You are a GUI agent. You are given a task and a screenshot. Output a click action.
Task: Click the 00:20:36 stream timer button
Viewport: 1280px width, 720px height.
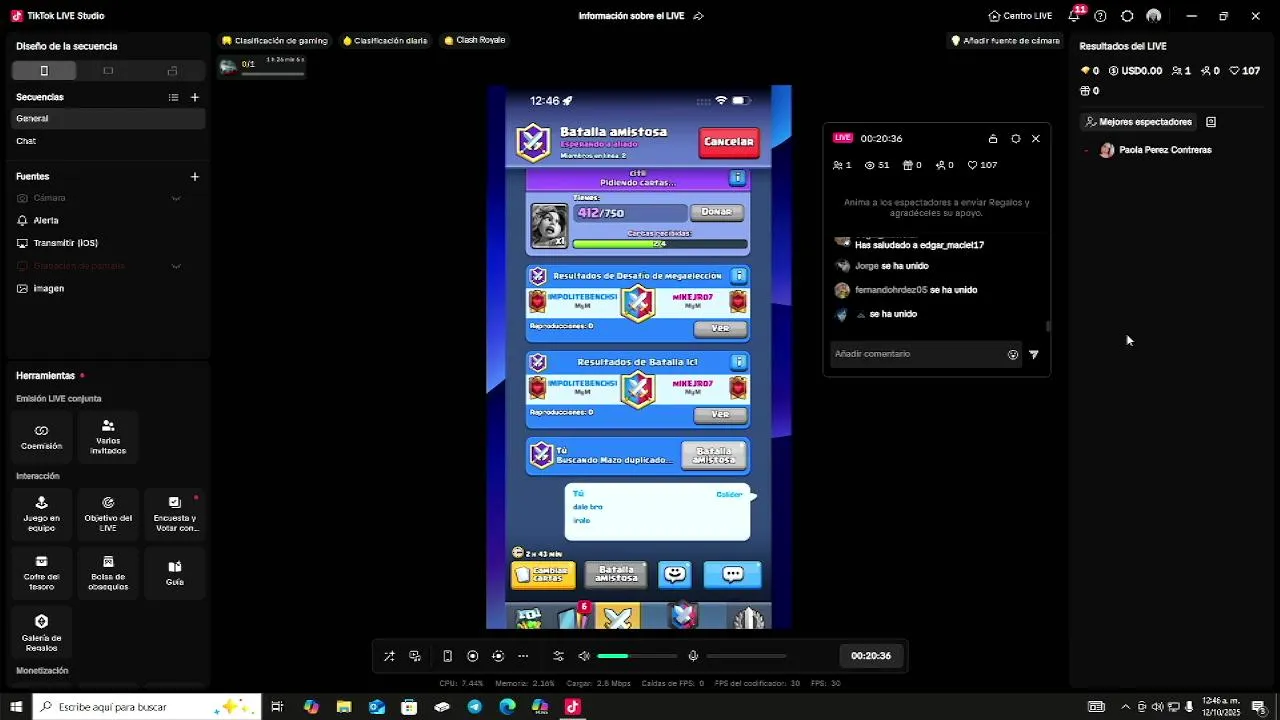click(x=871, y=656)
